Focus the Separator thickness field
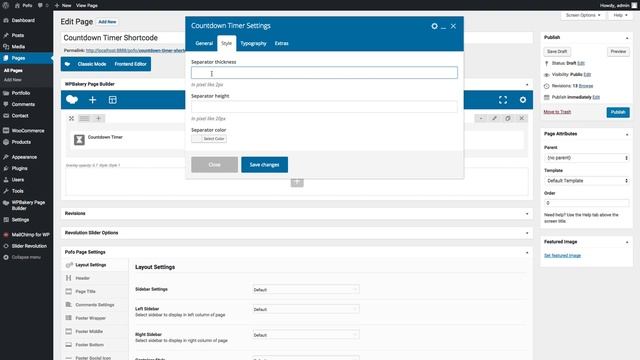 [x=324, y=73]
